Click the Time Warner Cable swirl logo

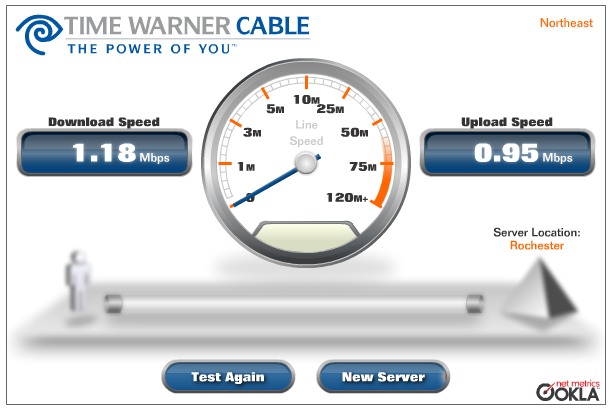click(38, 33)
